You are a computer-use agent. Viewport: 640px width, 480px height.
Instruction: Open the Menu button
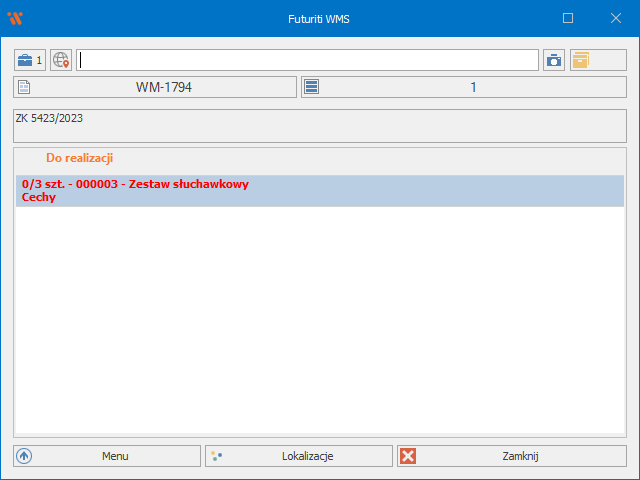[108, 456]
